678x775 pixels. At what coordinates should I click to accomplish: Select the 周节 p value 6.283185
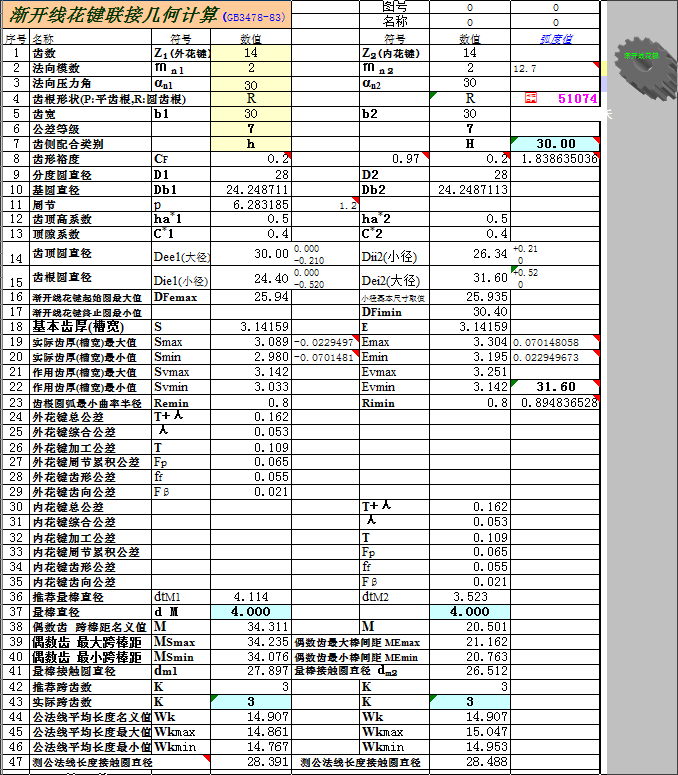[251, 205]
